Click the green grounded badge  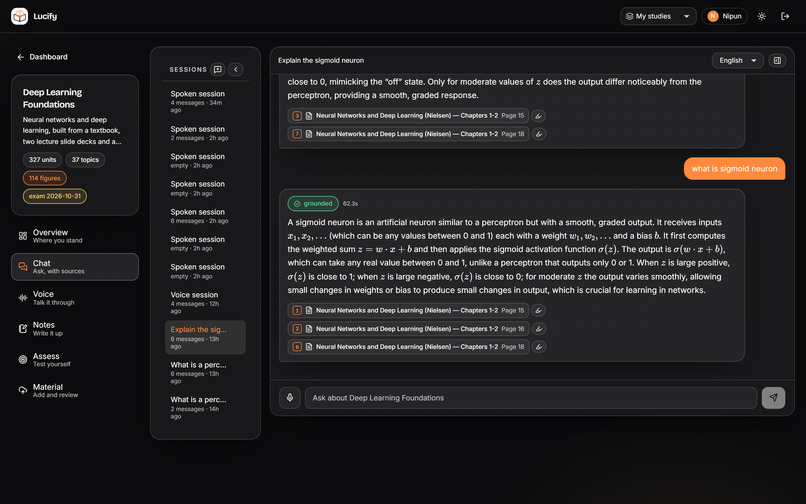(313, 204)
